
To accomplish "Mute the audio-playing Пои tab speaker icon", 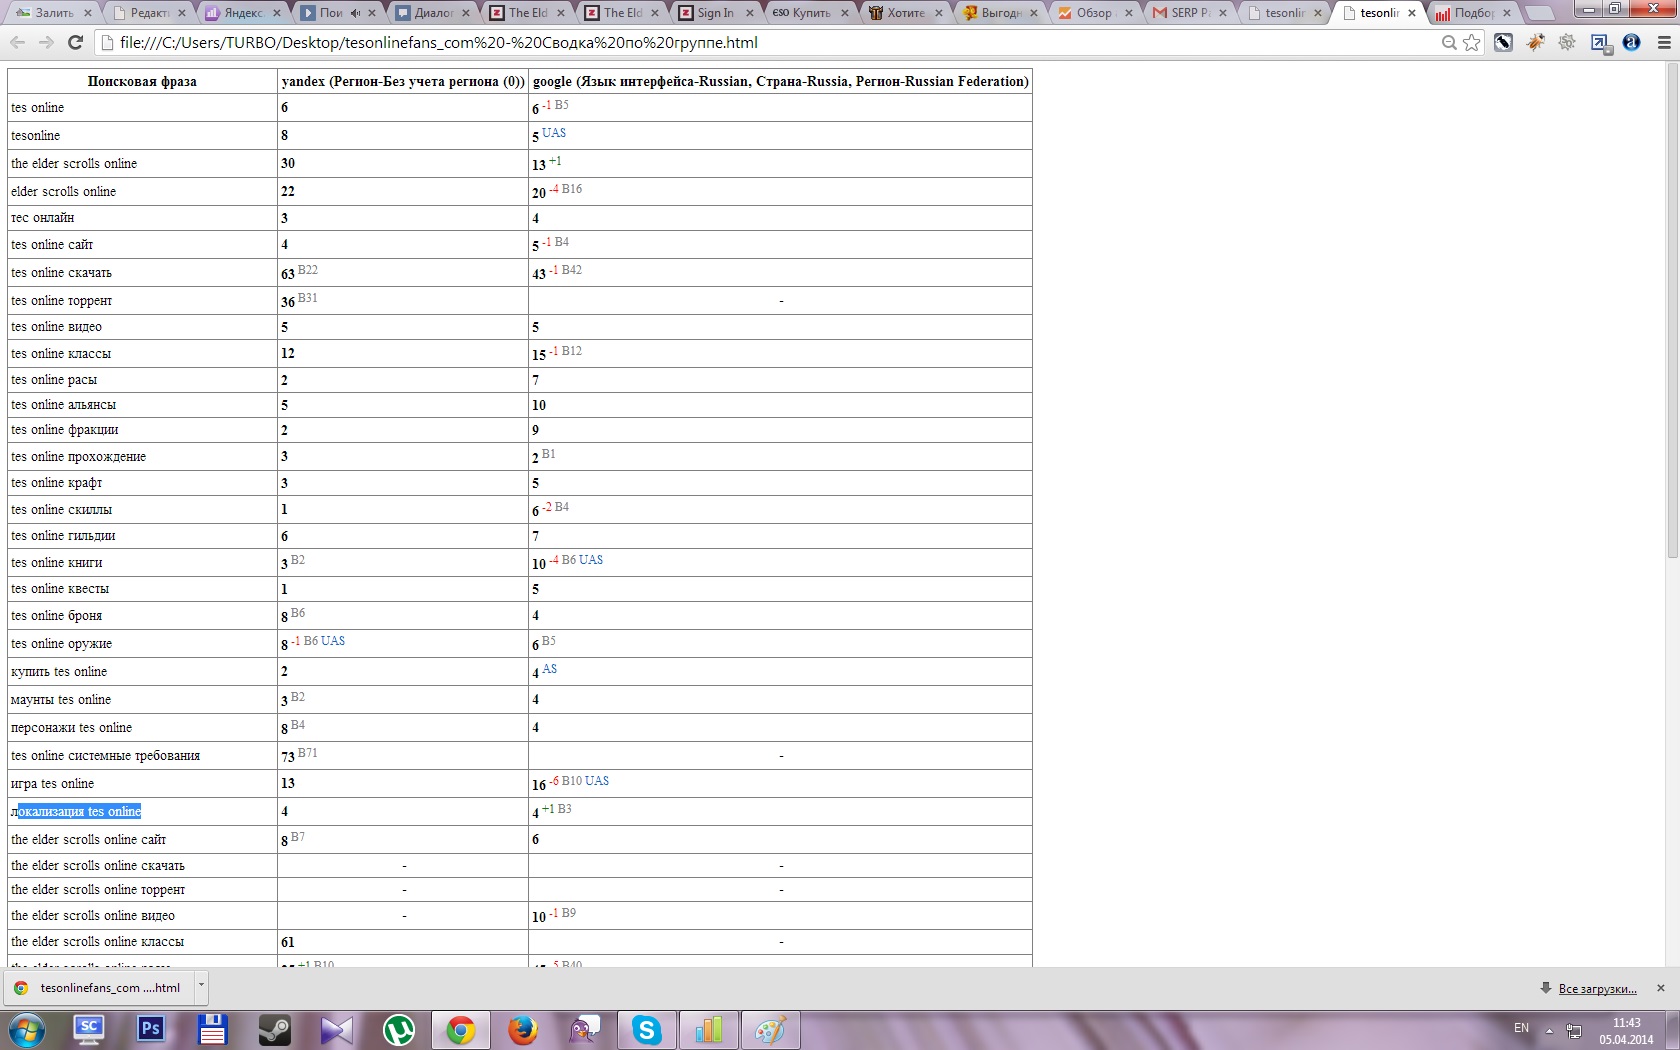I will point(355,13).
